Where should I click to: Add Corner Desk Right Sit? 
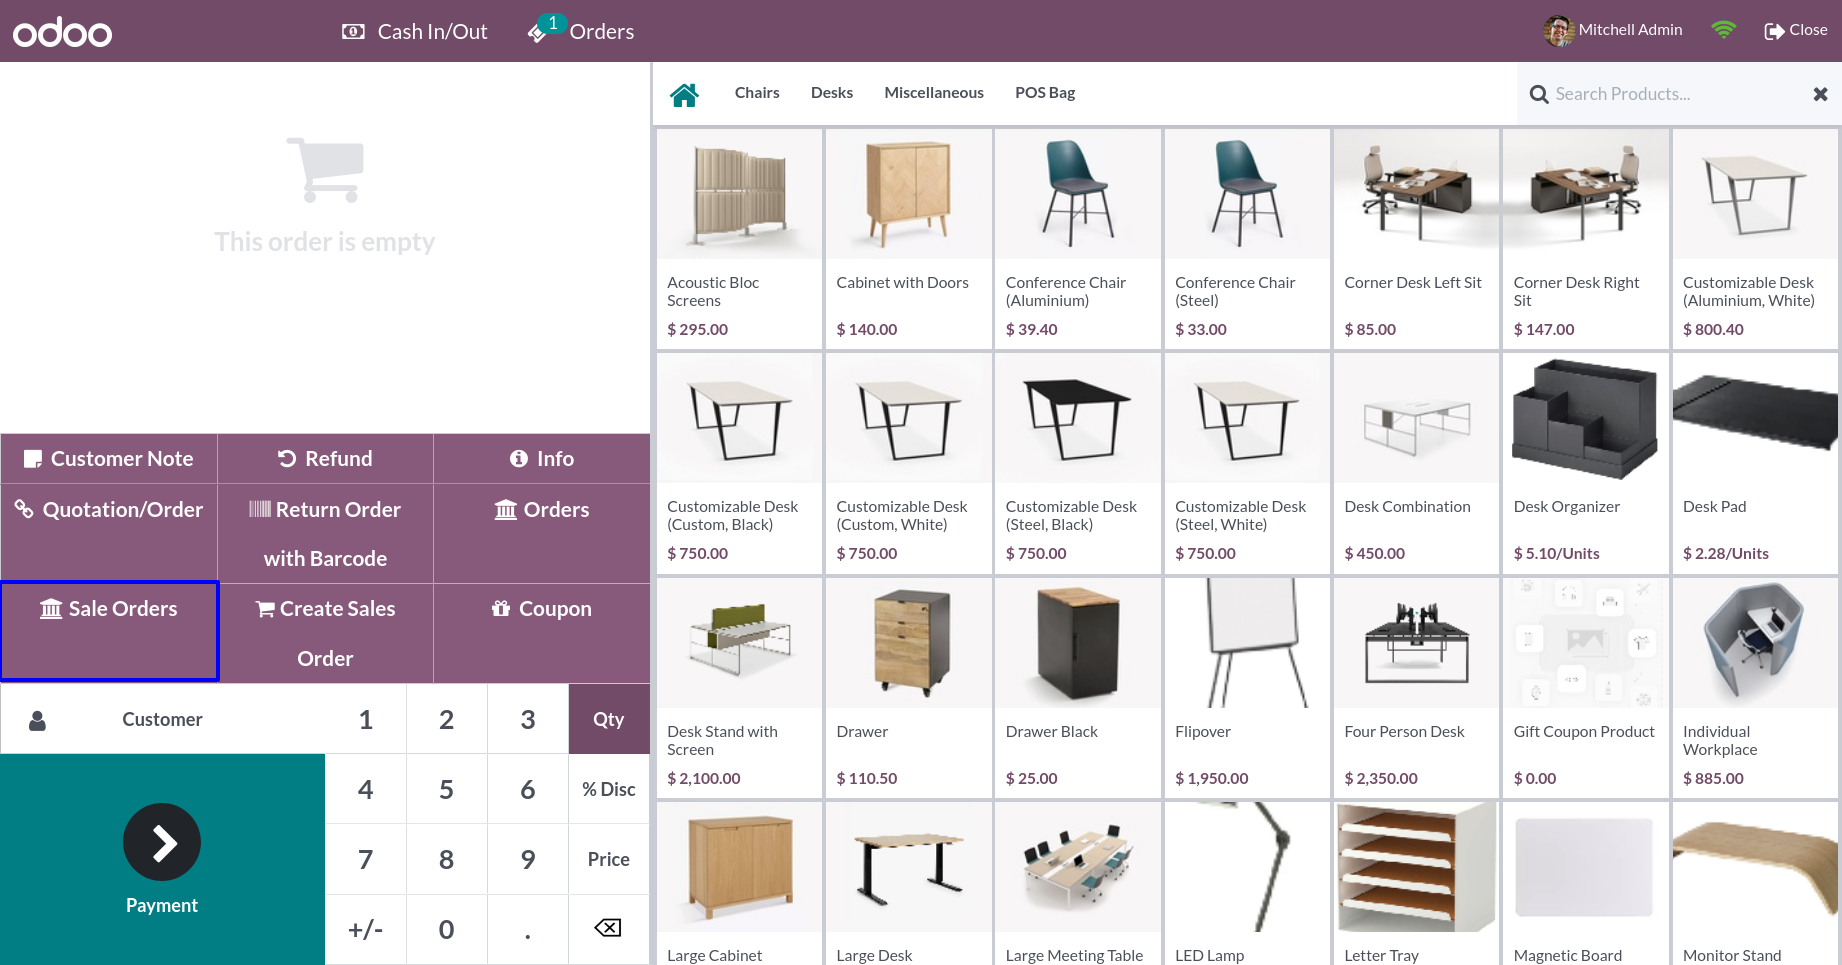(x=1585, y=238)
